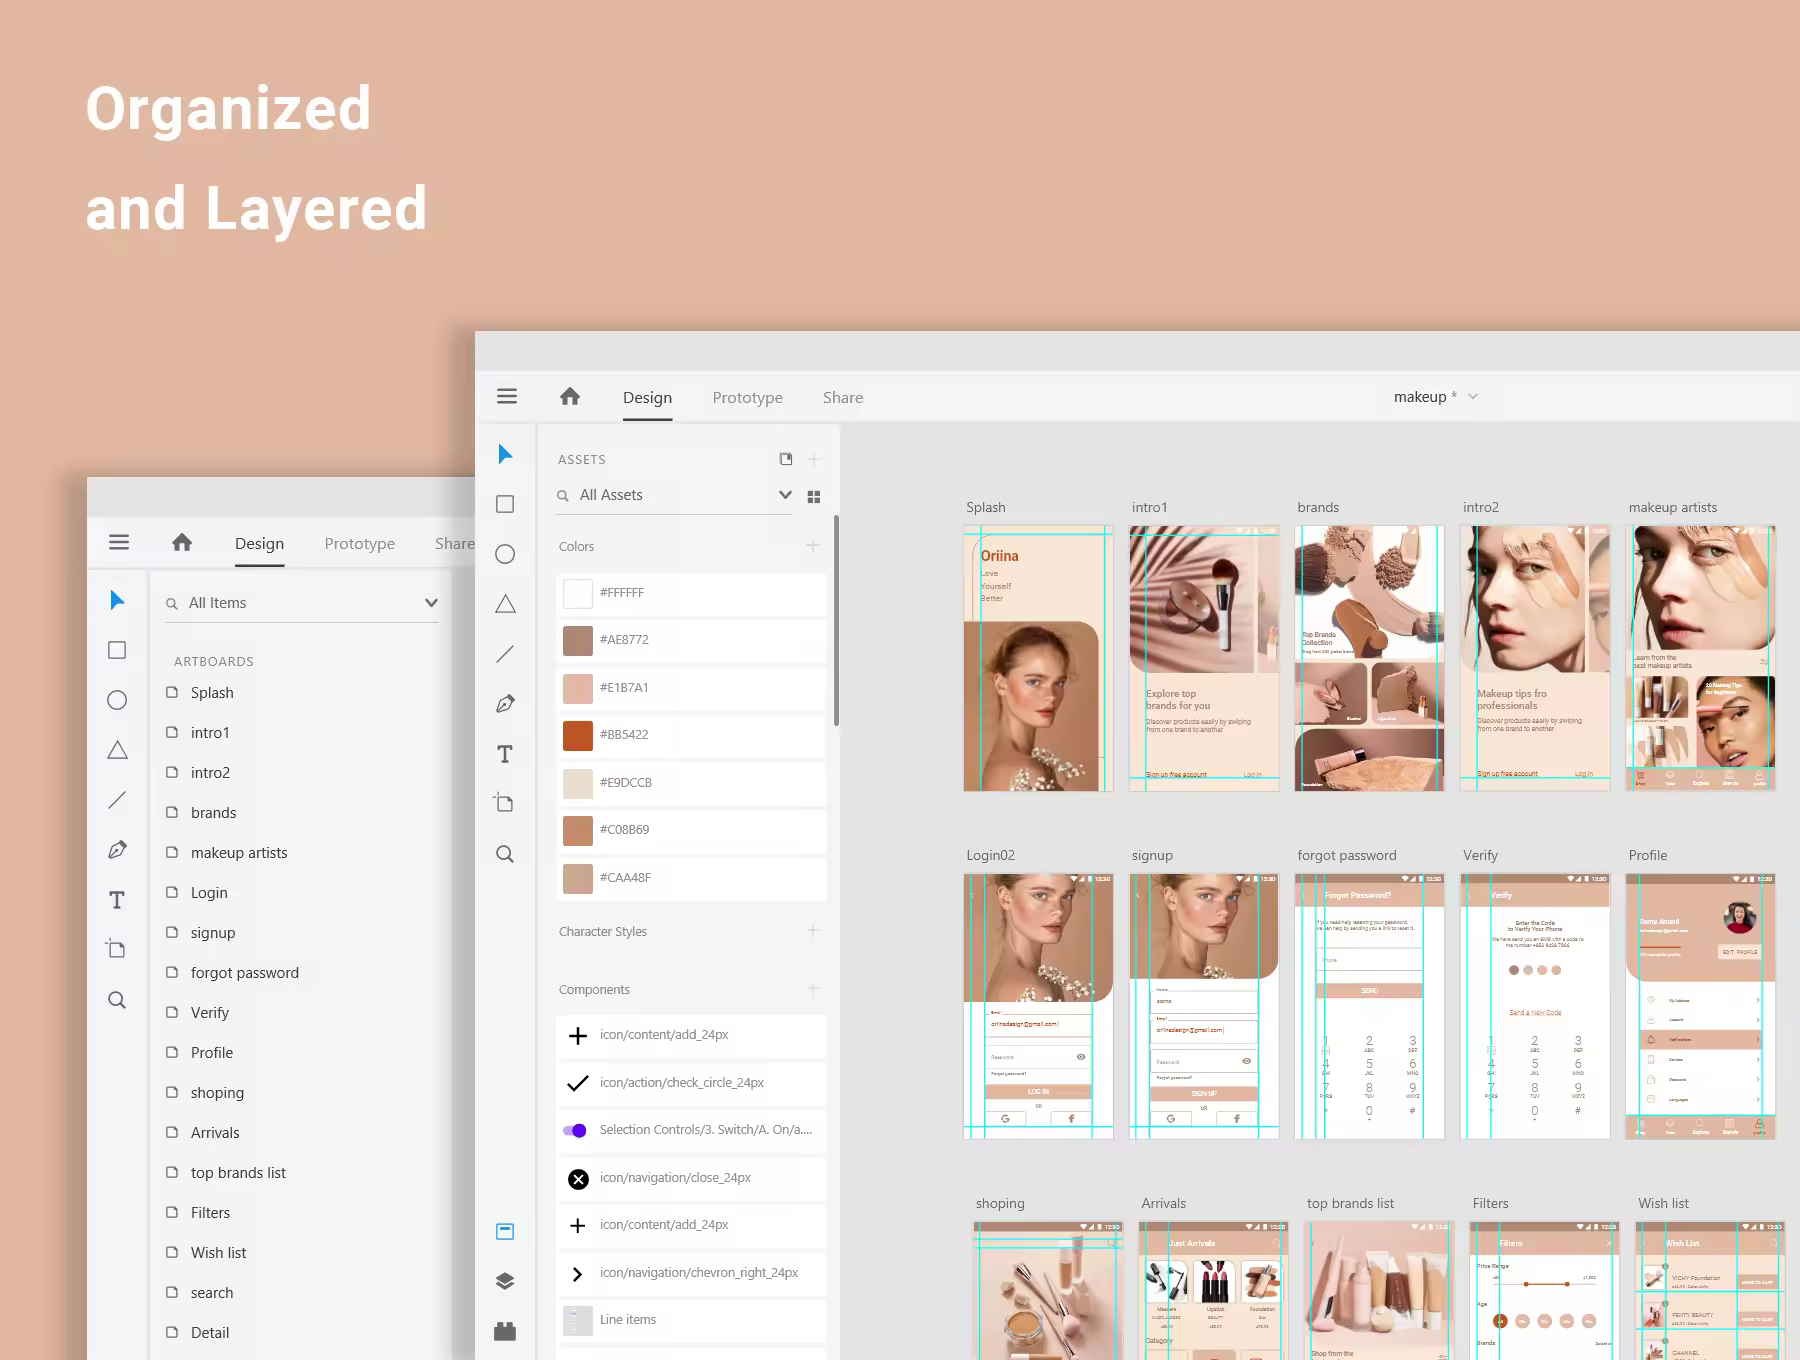The height and width of the screenshot is (1360, 1800).
Task: Pick Zoom tool in front window toolbar
Action: [x=505, y=854]
